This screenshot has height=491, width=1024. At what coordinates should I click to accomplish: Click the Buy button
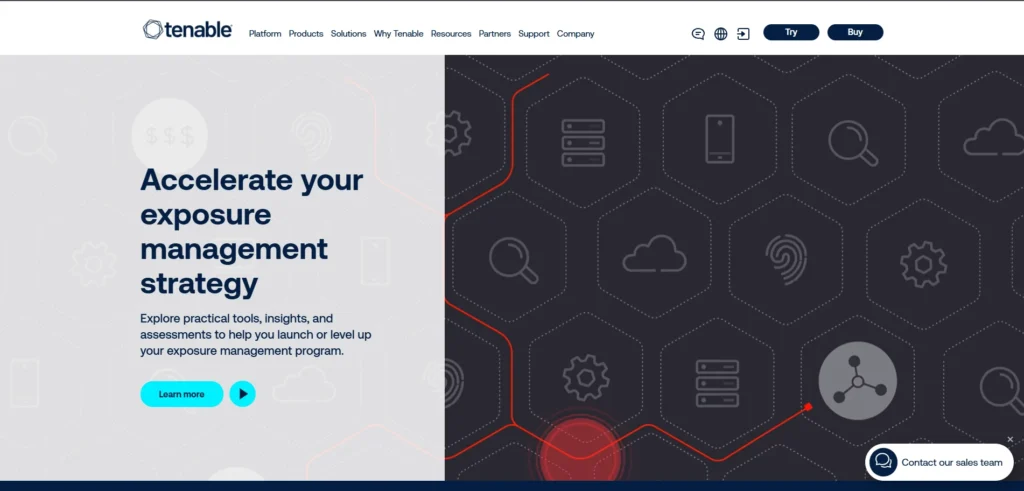click(x=855, y=32)
